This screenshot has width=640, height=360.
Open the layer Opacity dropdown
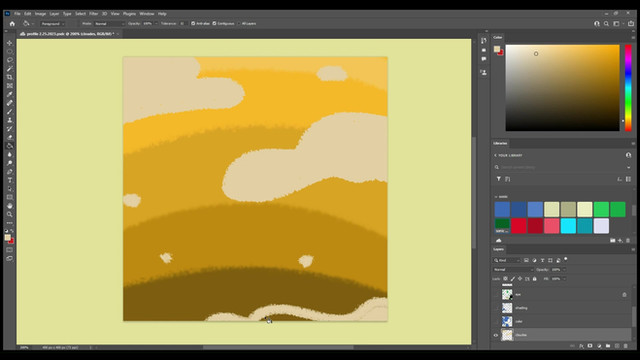[564, 270]
